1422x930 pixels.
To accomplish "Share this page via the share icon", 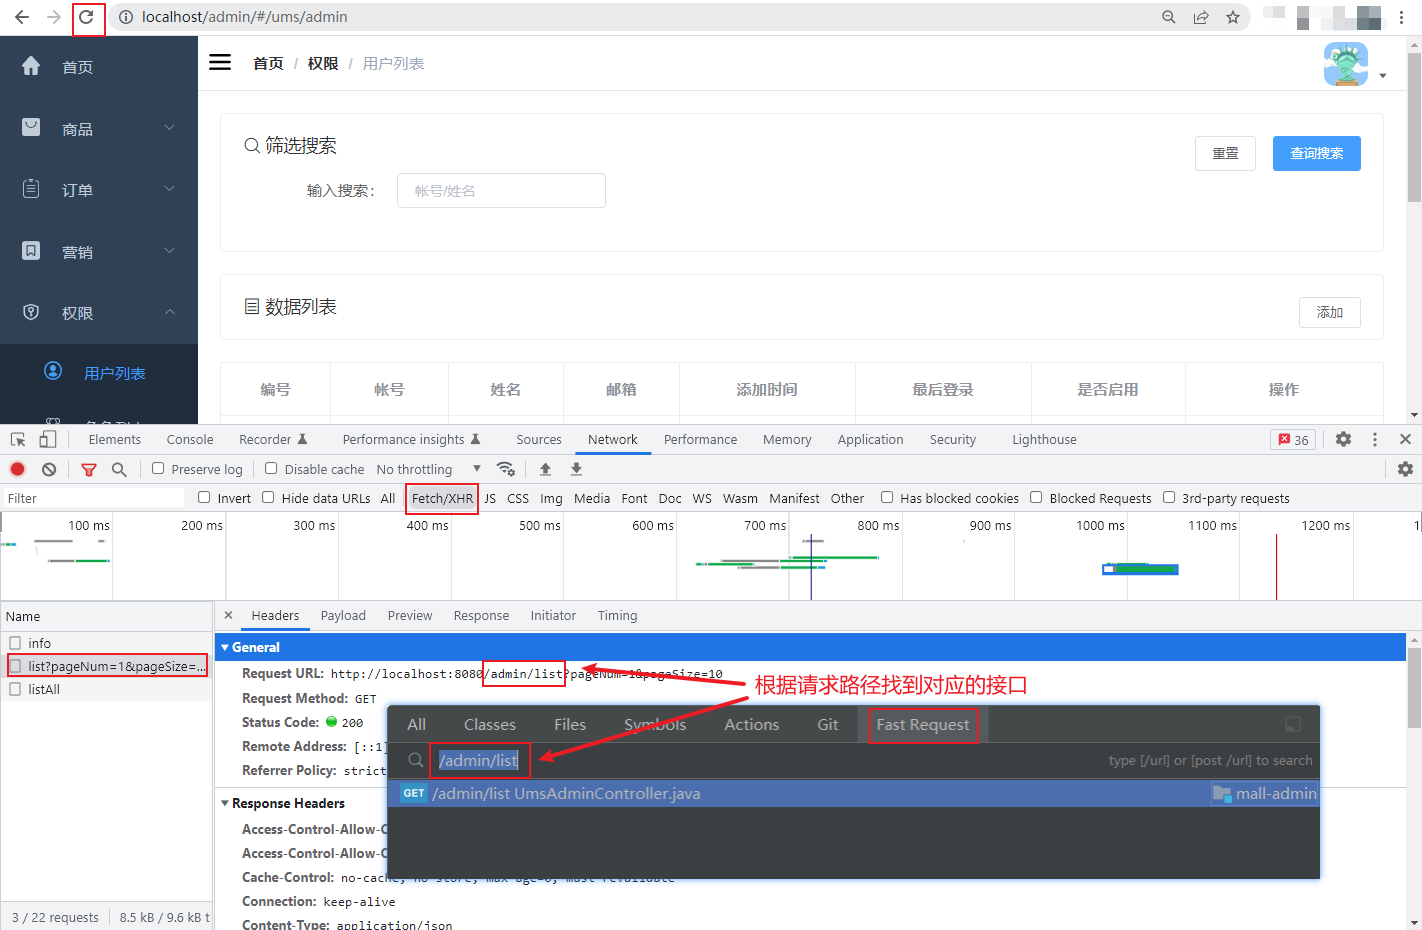I will point(1201,17).
